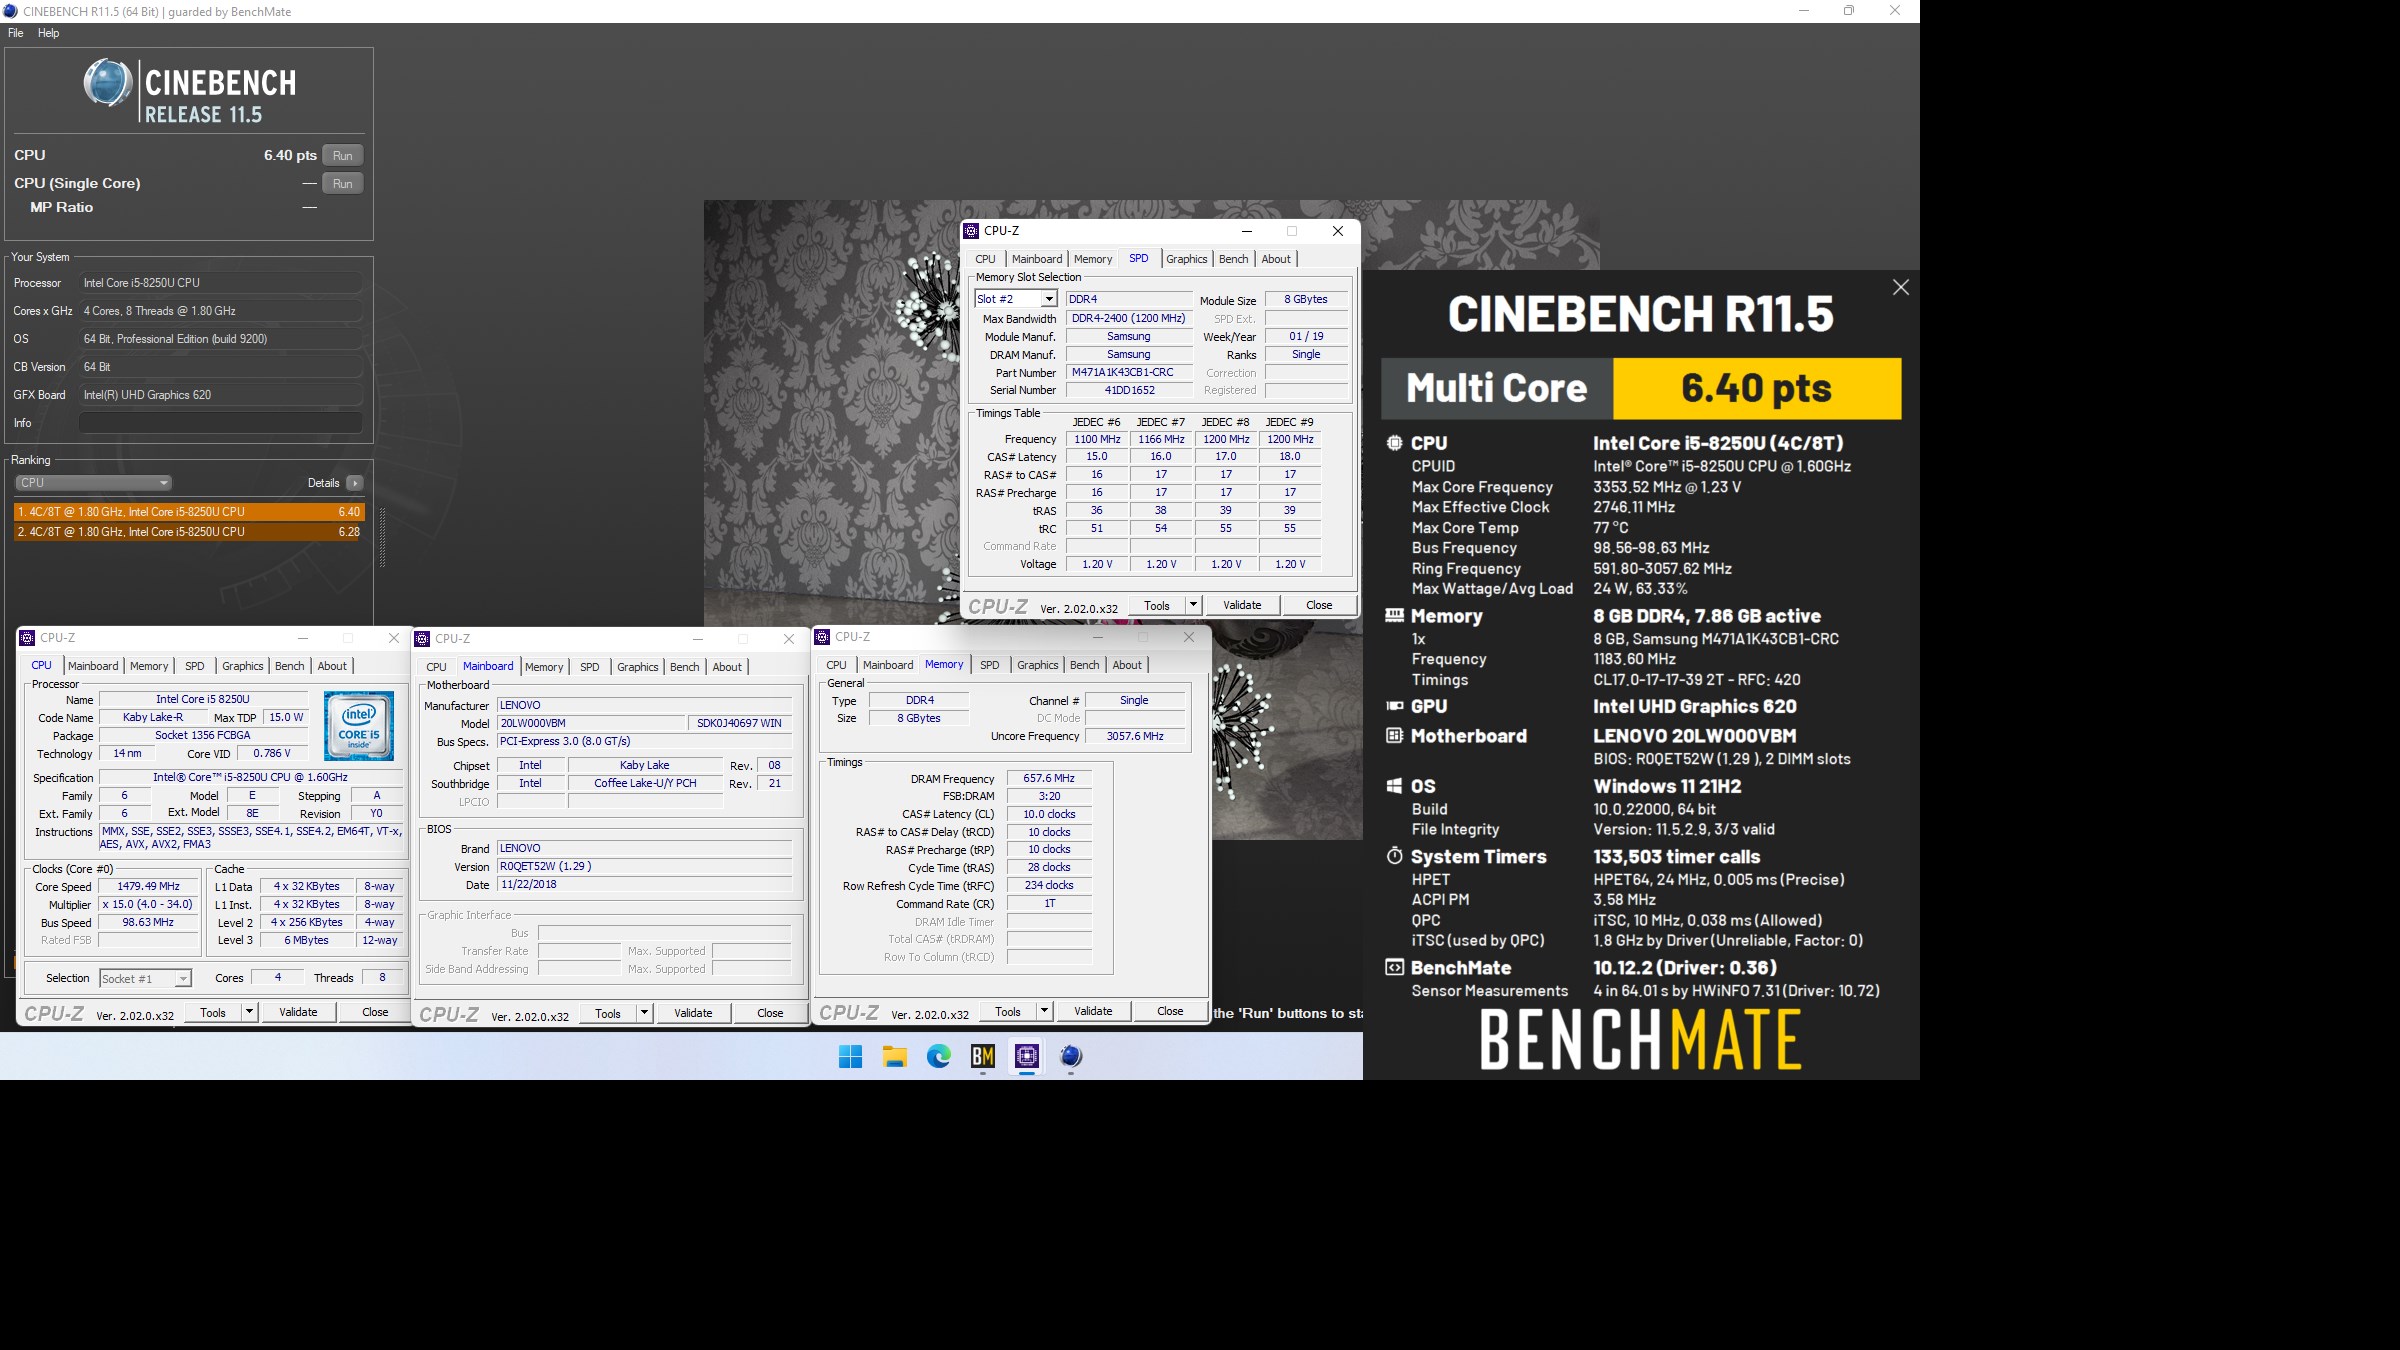The image size is (2400, 1350).
Task: Click Model 20LW000VBM field in Mainboard window
Action: click(x=590, y=723)
